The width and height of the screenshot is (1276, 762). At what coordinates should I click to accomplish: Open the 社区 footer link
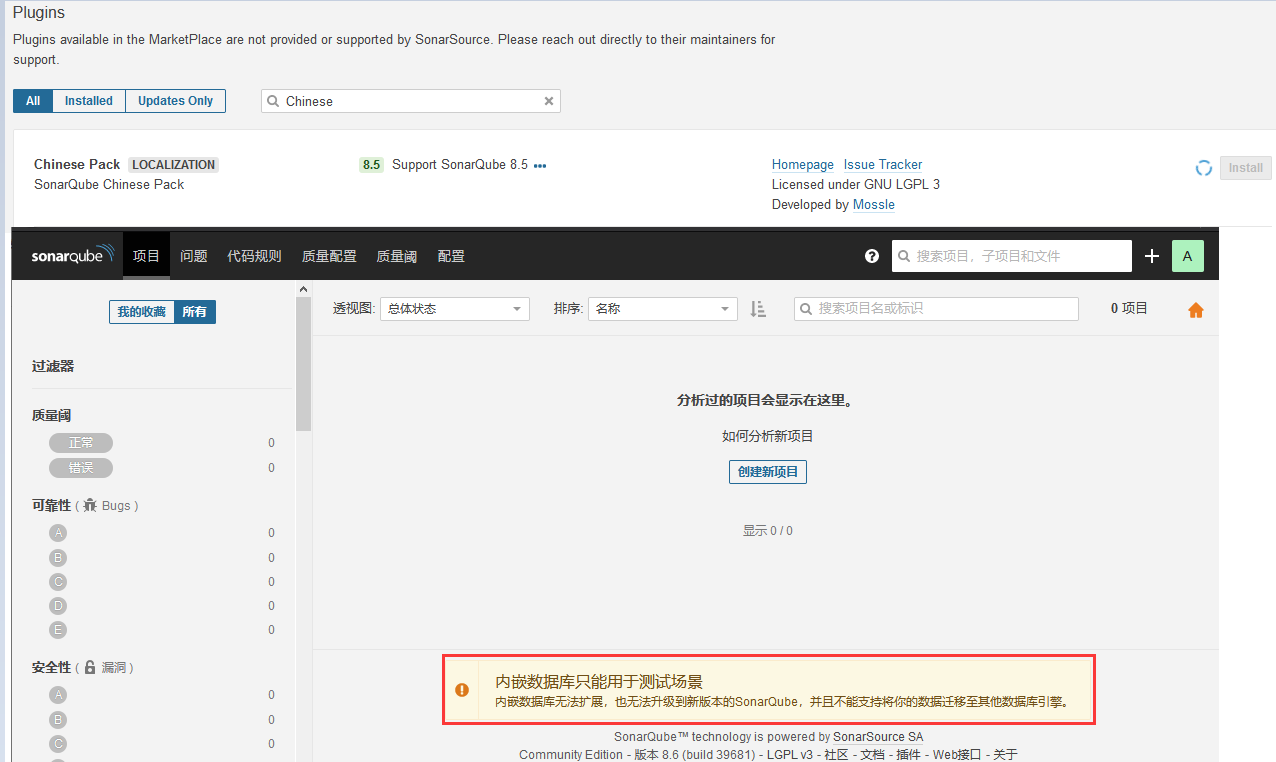click(x=836, y=755)
